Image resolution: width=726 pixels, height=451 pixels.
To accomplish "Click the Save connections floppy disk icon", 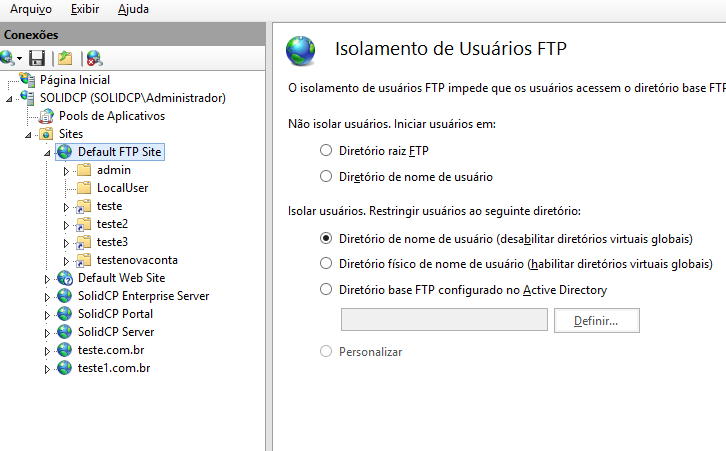I will pos(37,58).
